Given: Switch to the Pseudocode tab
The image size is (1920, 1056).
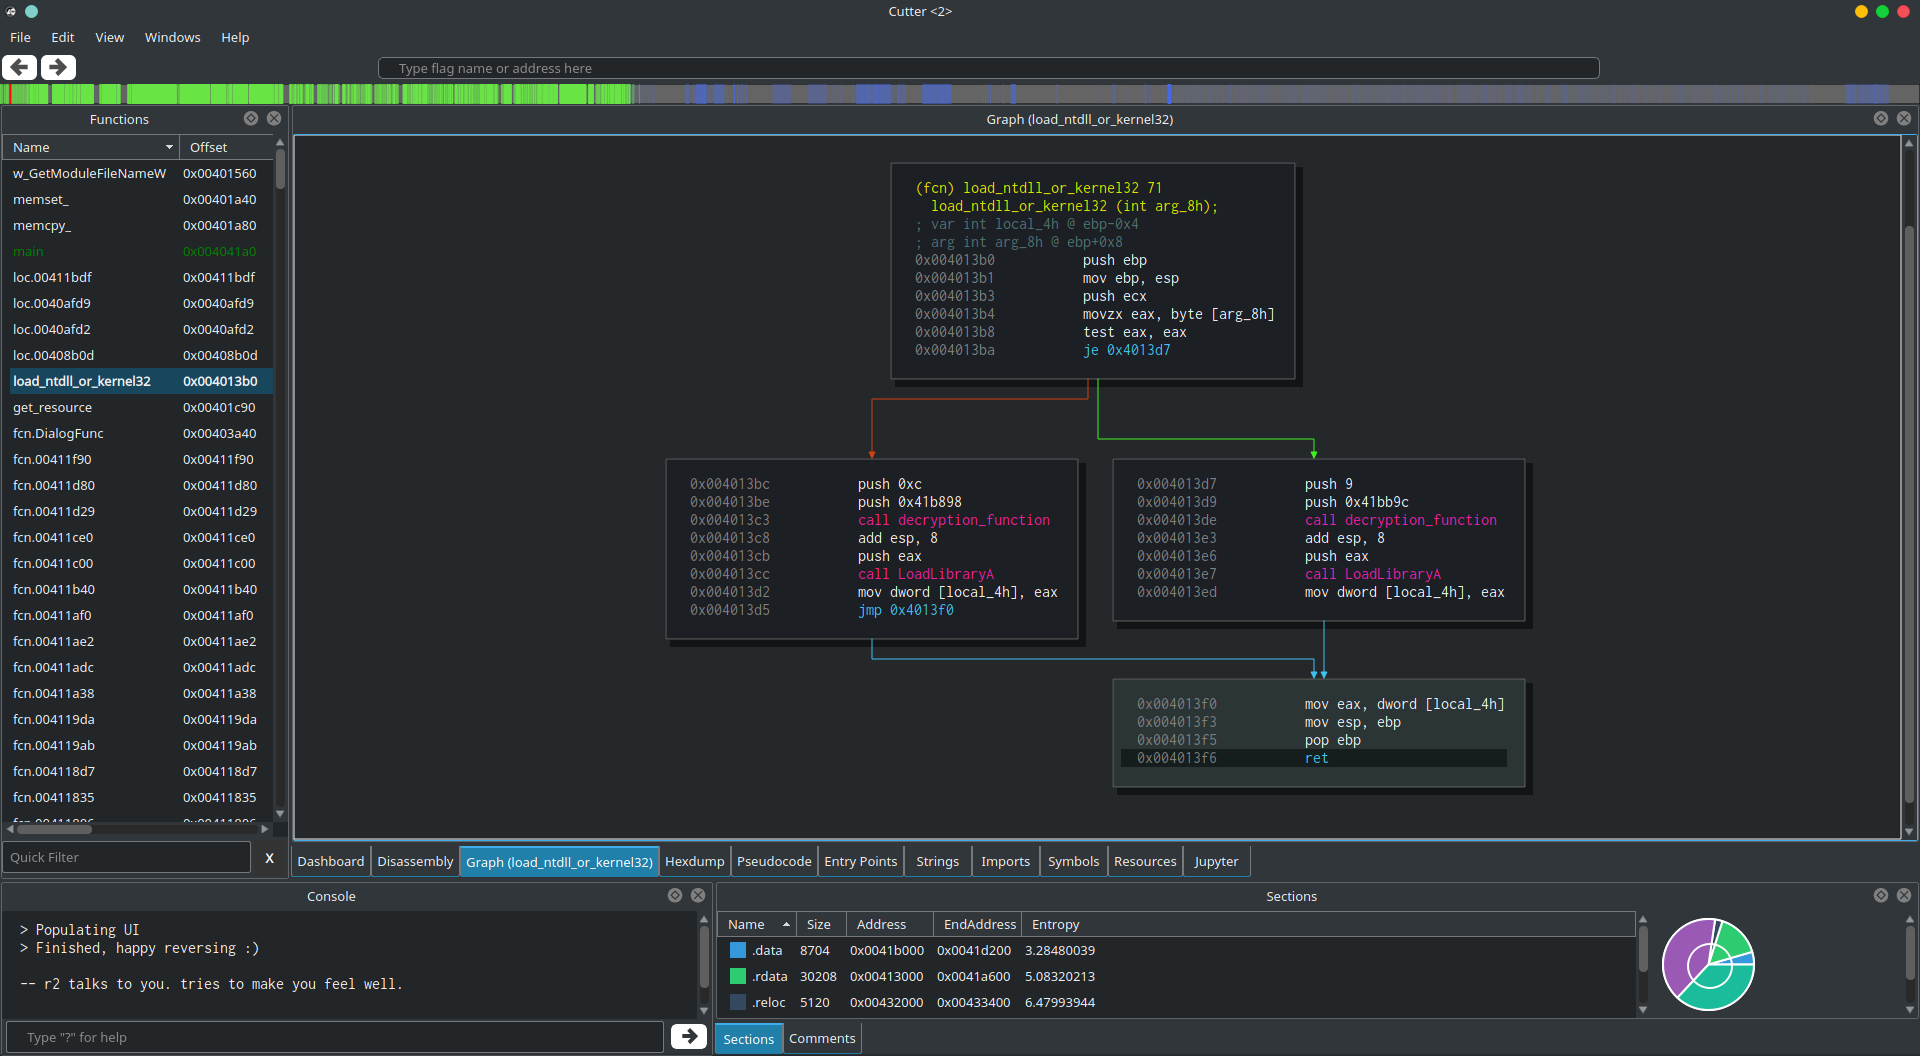Looking at the screenshot, I should (773, 861).
